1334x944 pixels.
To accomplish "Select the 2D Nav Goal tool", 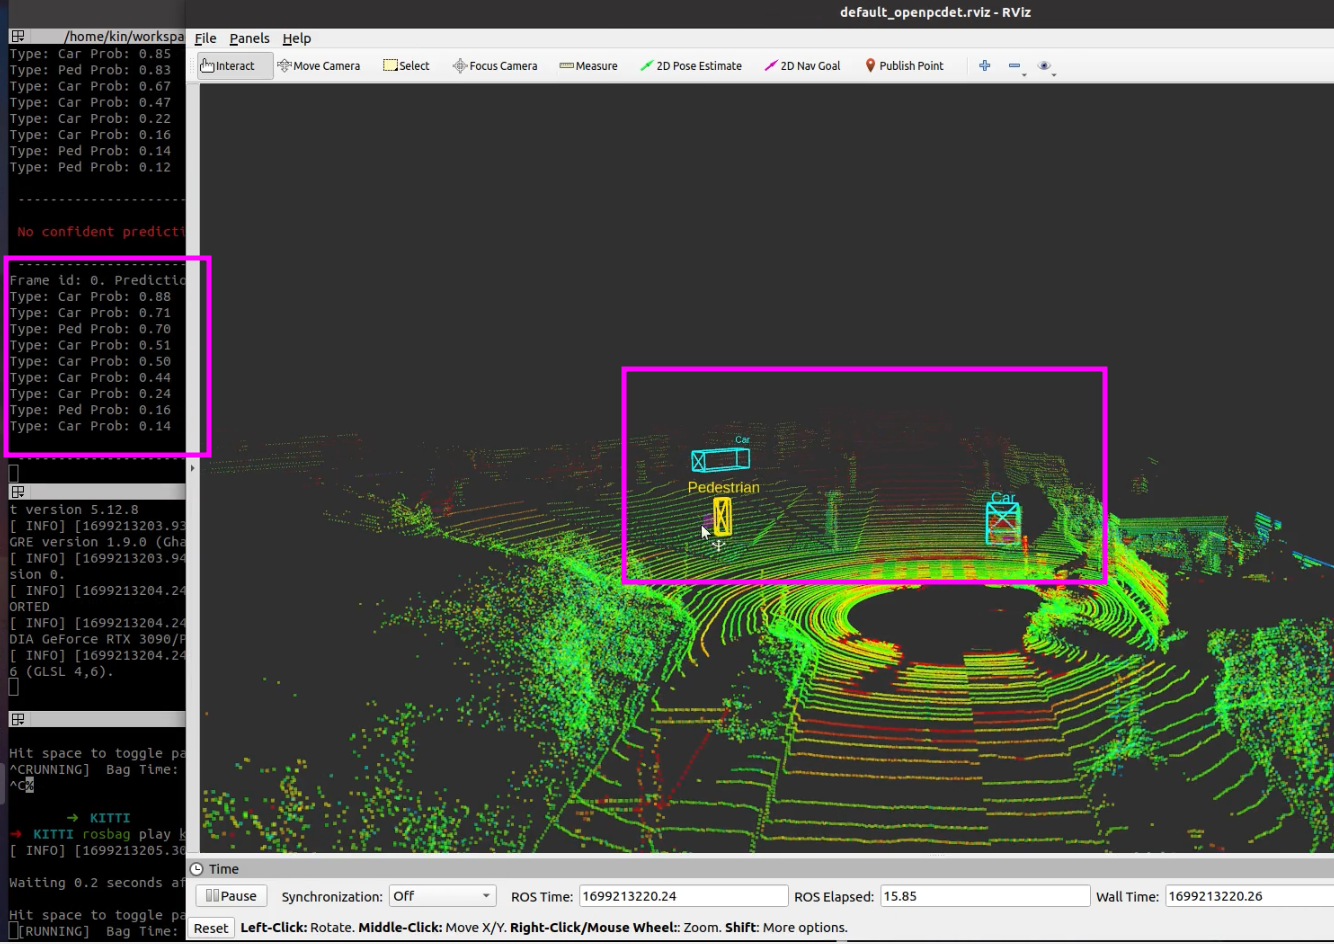I will tap(802, 66).
